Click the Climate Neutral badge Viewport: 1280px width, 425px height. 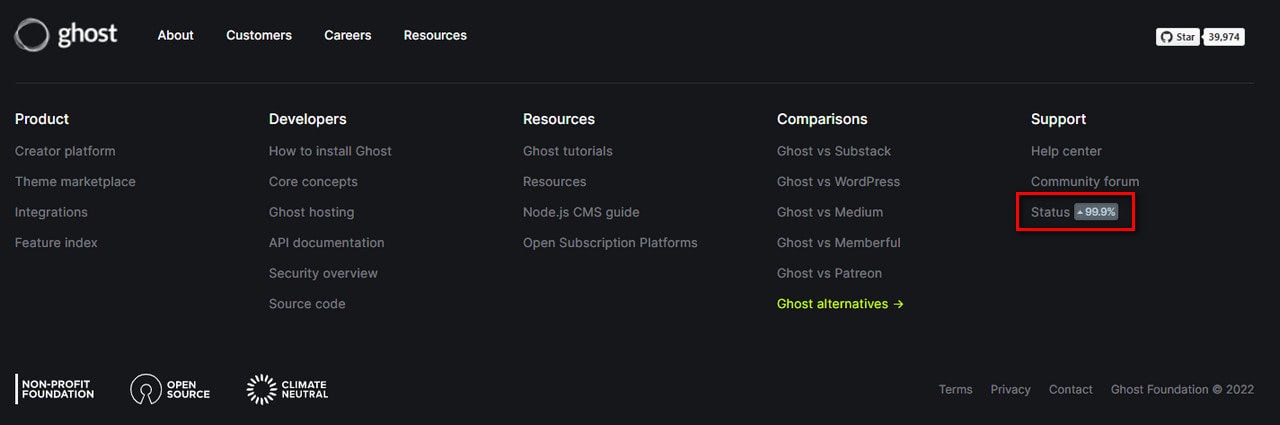click(288, 389)
